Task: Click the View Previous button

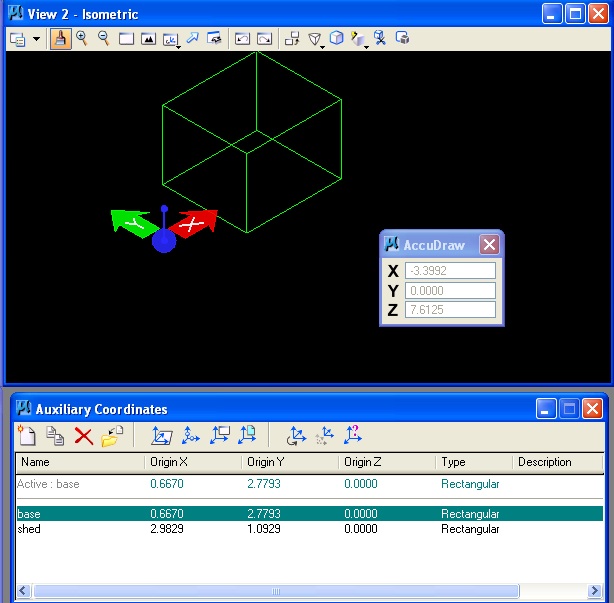Action: click(242, 39)
